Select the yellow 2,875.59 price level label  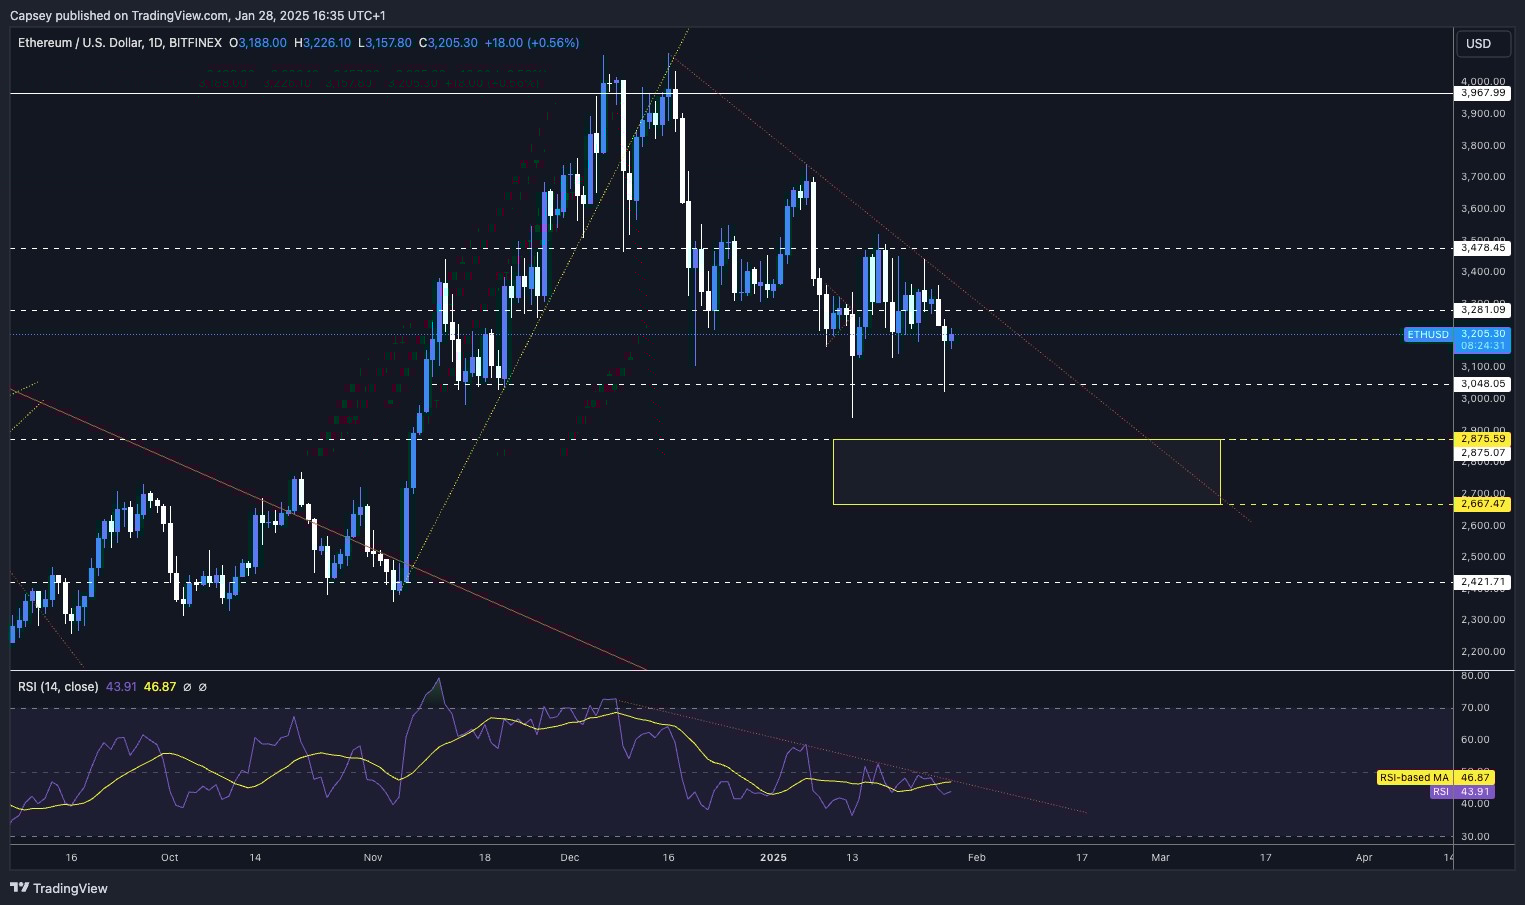(1484, 438)
